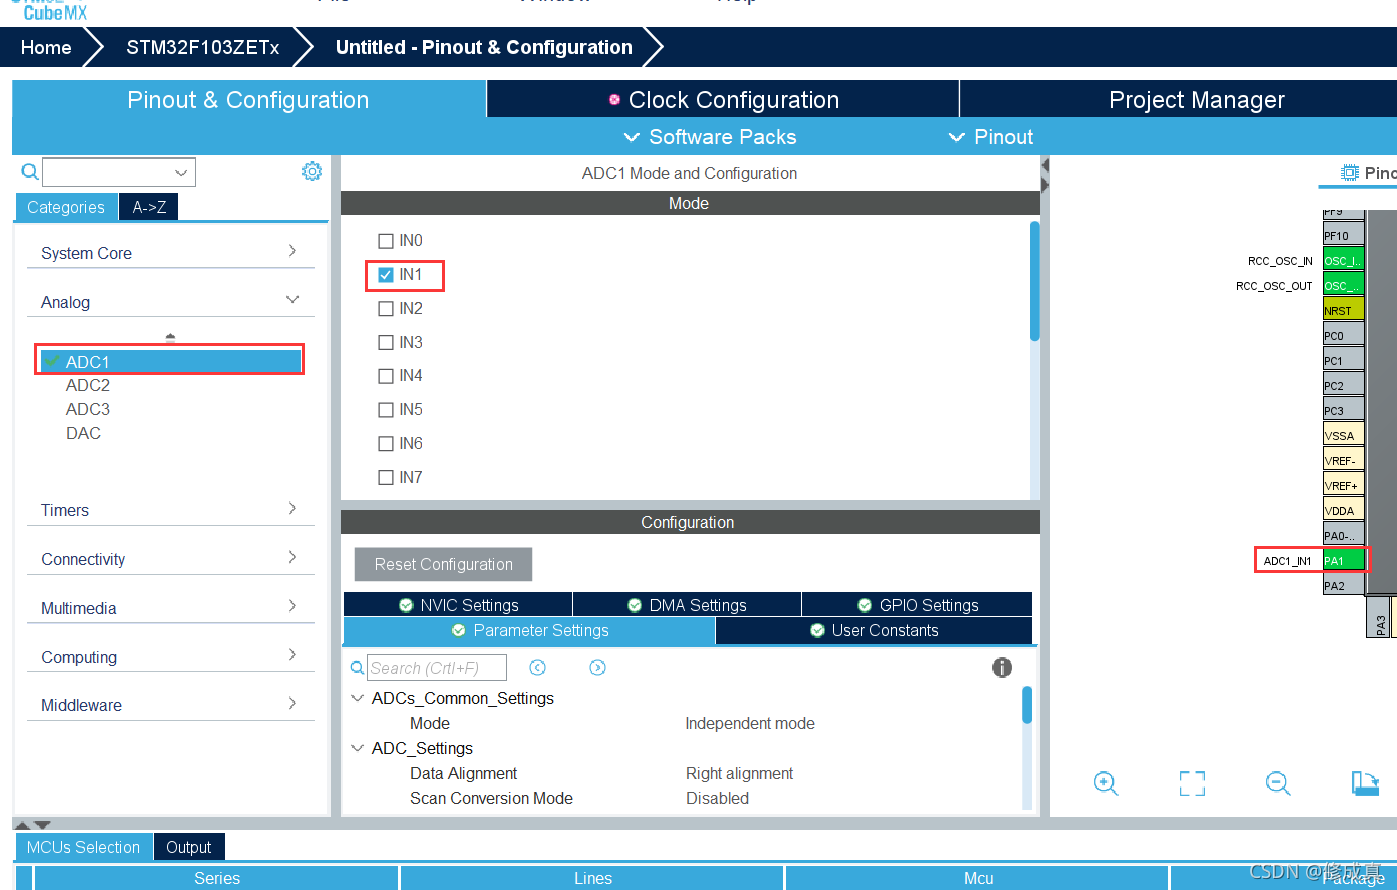
Task: Select DAC peripheral in Analog list
Action: (x=83, y=433)
